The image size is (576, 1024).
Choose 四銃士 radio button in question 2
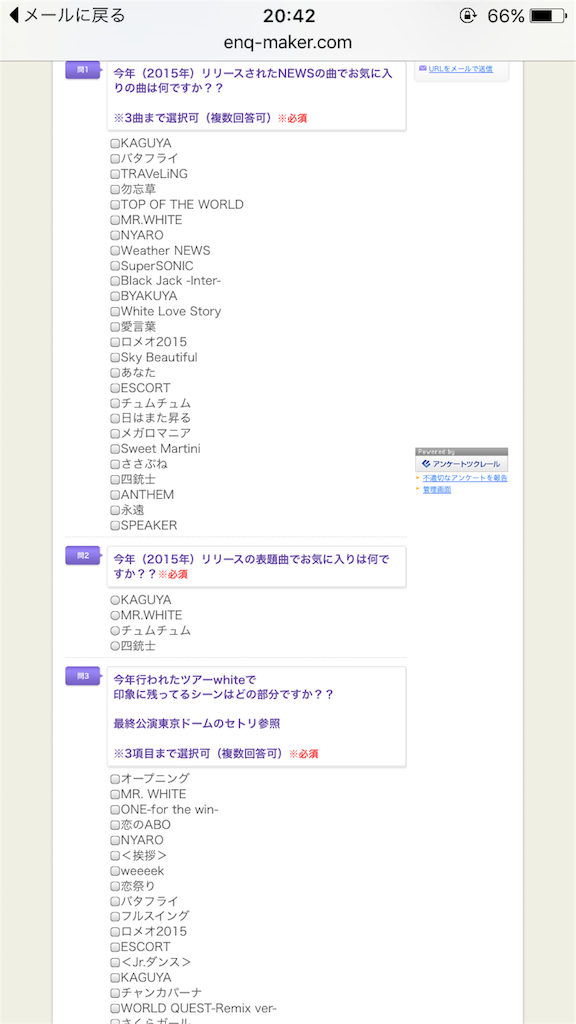(115, 647)
